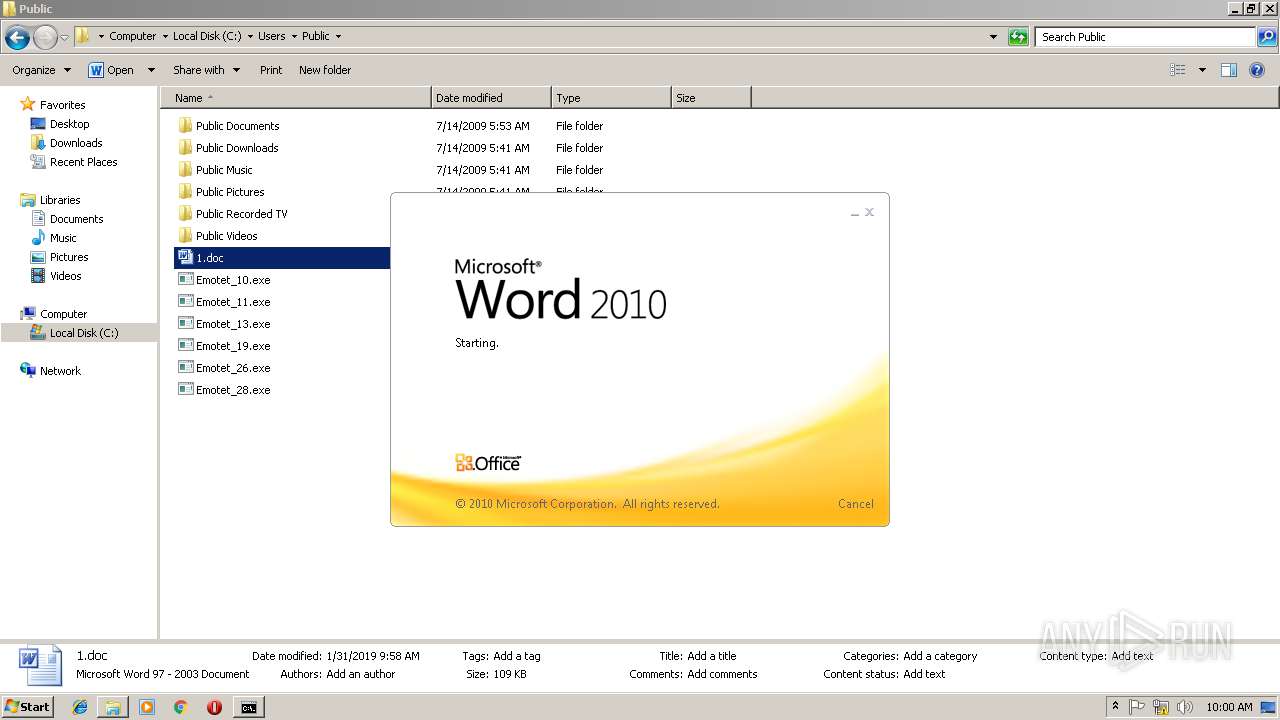
Task: Select Desktop in Favorites
Action: click(x=69, y=124)
